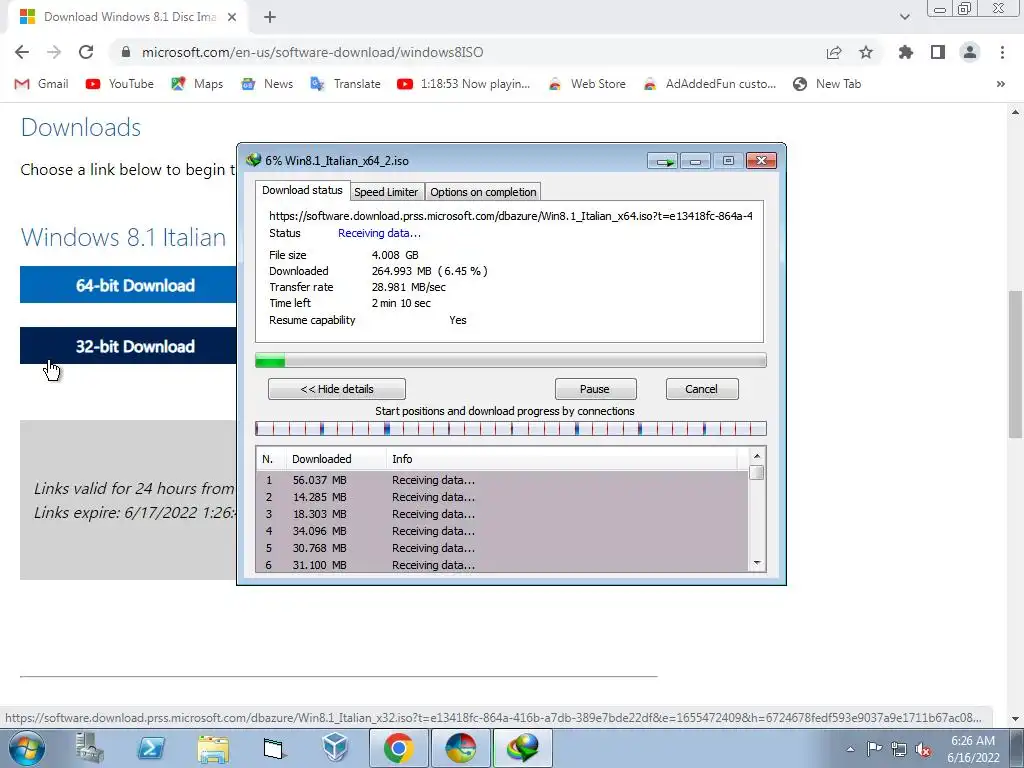Screen dimensions: 1024x768
Task: Minimize the IDM download dialog
Action: (x=696, y=161)
